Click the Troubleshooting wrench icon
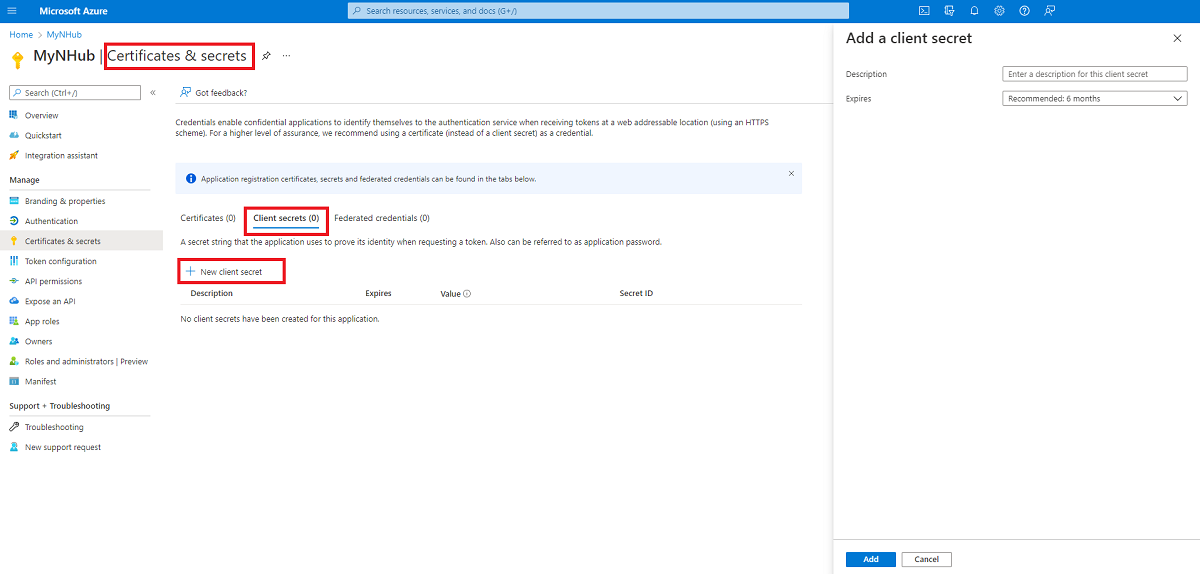Image resolution: width=1200 pixels, height=574 pixels. [x=14, y=427]
